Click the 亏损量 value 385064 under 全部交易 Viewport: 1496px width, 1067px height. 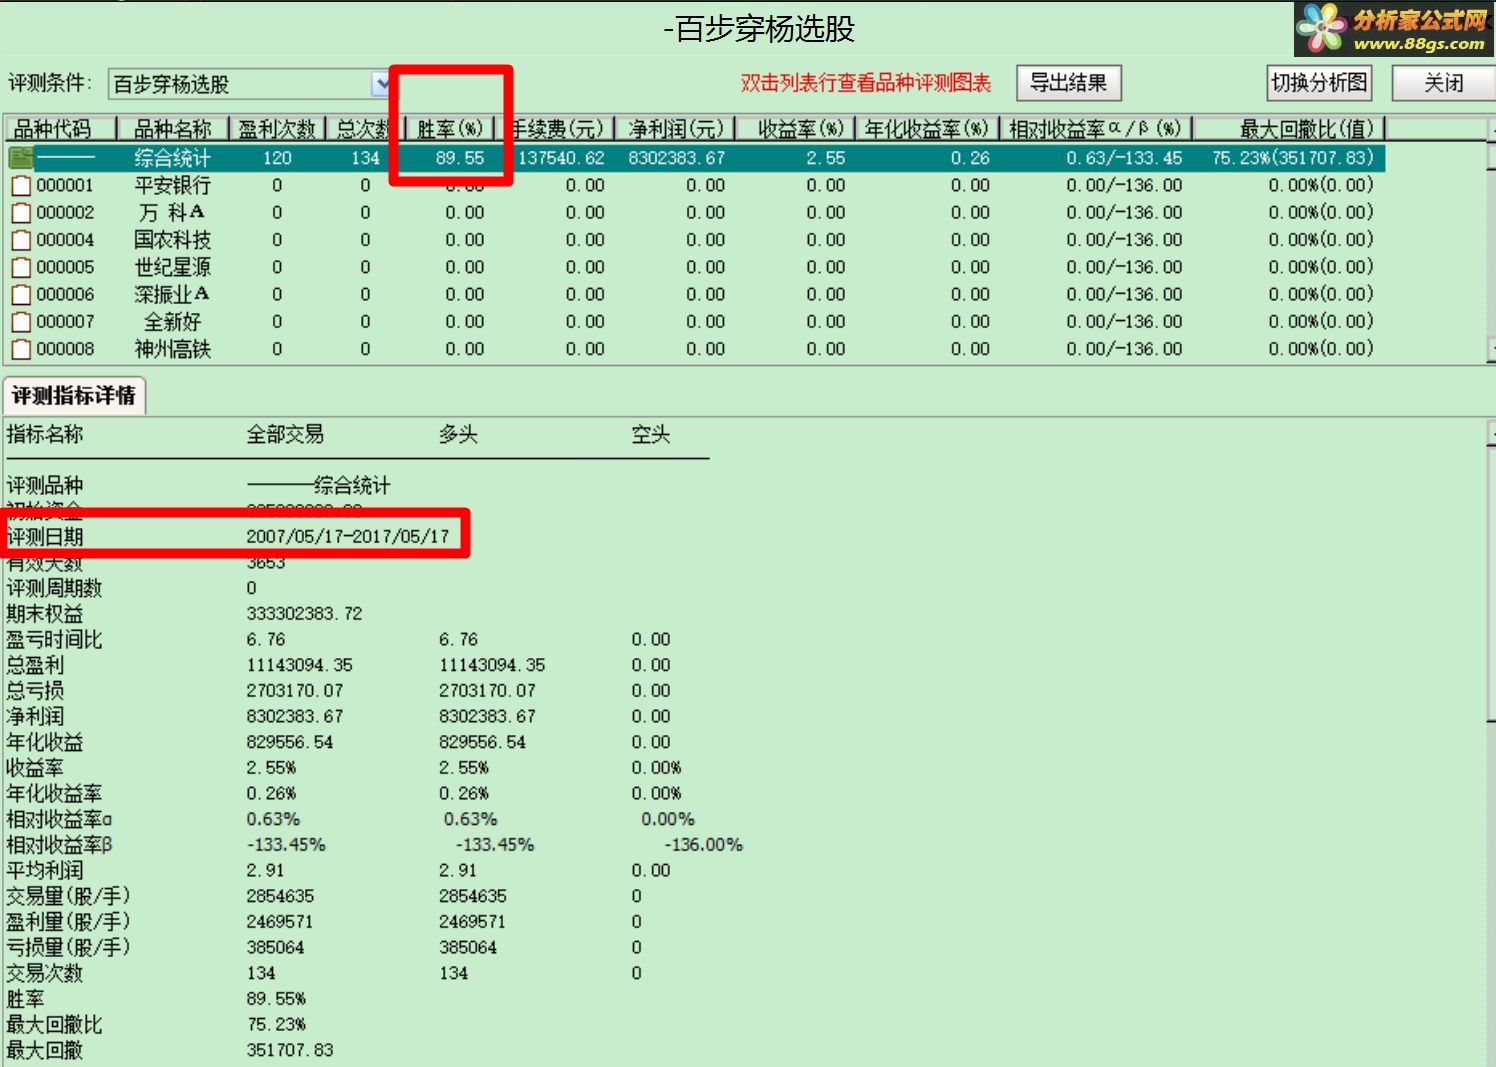[x=275, y=947]
